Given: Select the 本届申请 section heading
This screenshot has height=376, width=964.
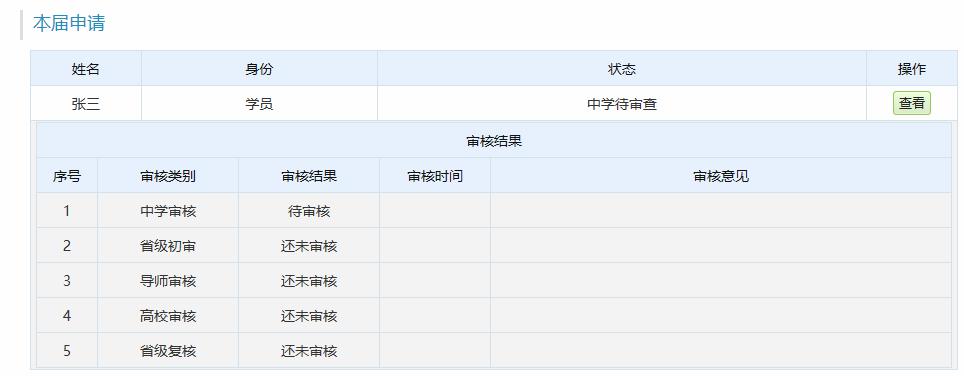Looking at the screenshot, I should click(x=69, y=23).
